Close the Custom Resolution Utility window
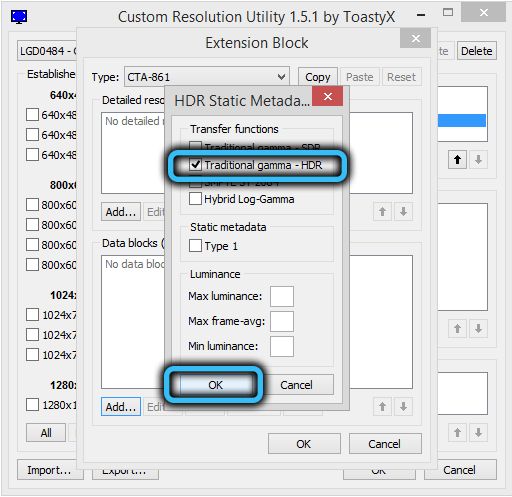Image resolution: width=512 pixels, height=497 pixels. pos(483,13)
